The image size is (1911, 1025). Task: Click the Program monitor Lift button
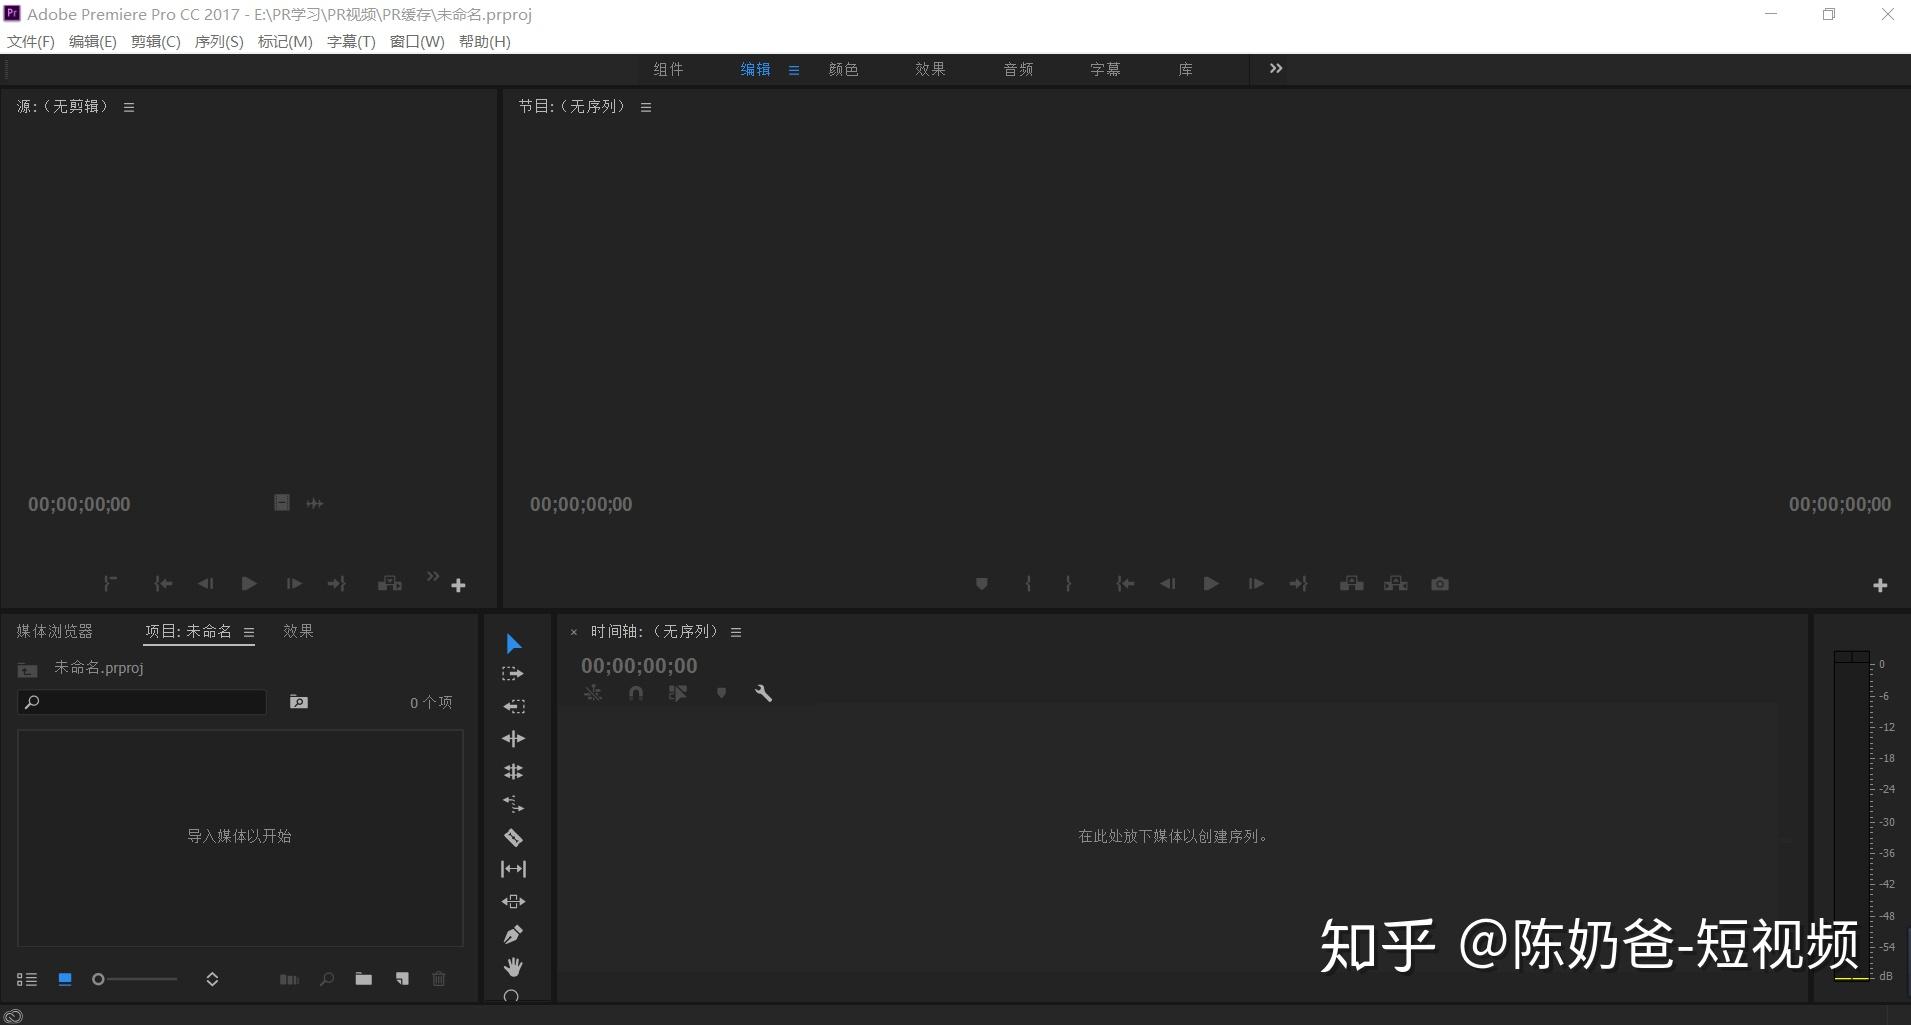click(x=1352, y=584)
